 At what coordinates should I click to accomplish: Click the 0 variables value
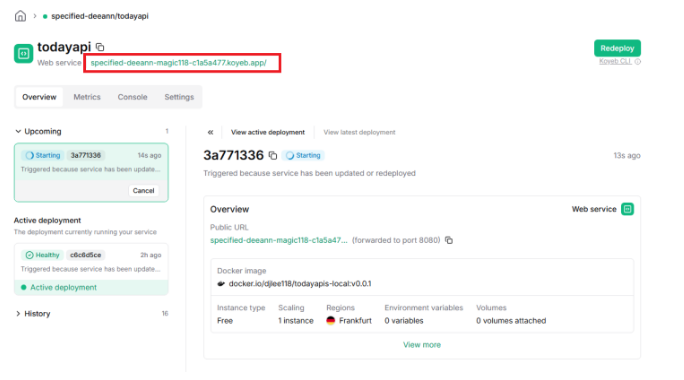click(404, 321)
